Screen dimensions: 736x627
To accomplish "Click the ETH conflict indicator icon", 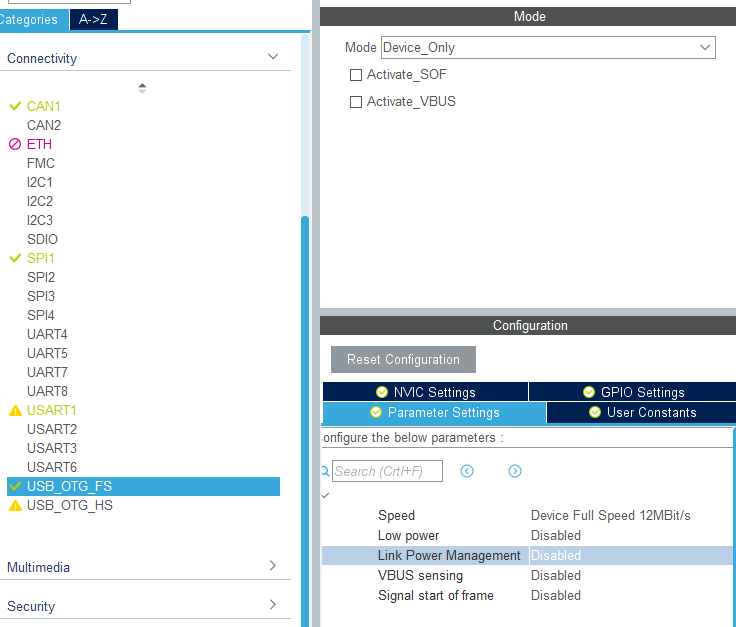I will click(x=15, y=144).
